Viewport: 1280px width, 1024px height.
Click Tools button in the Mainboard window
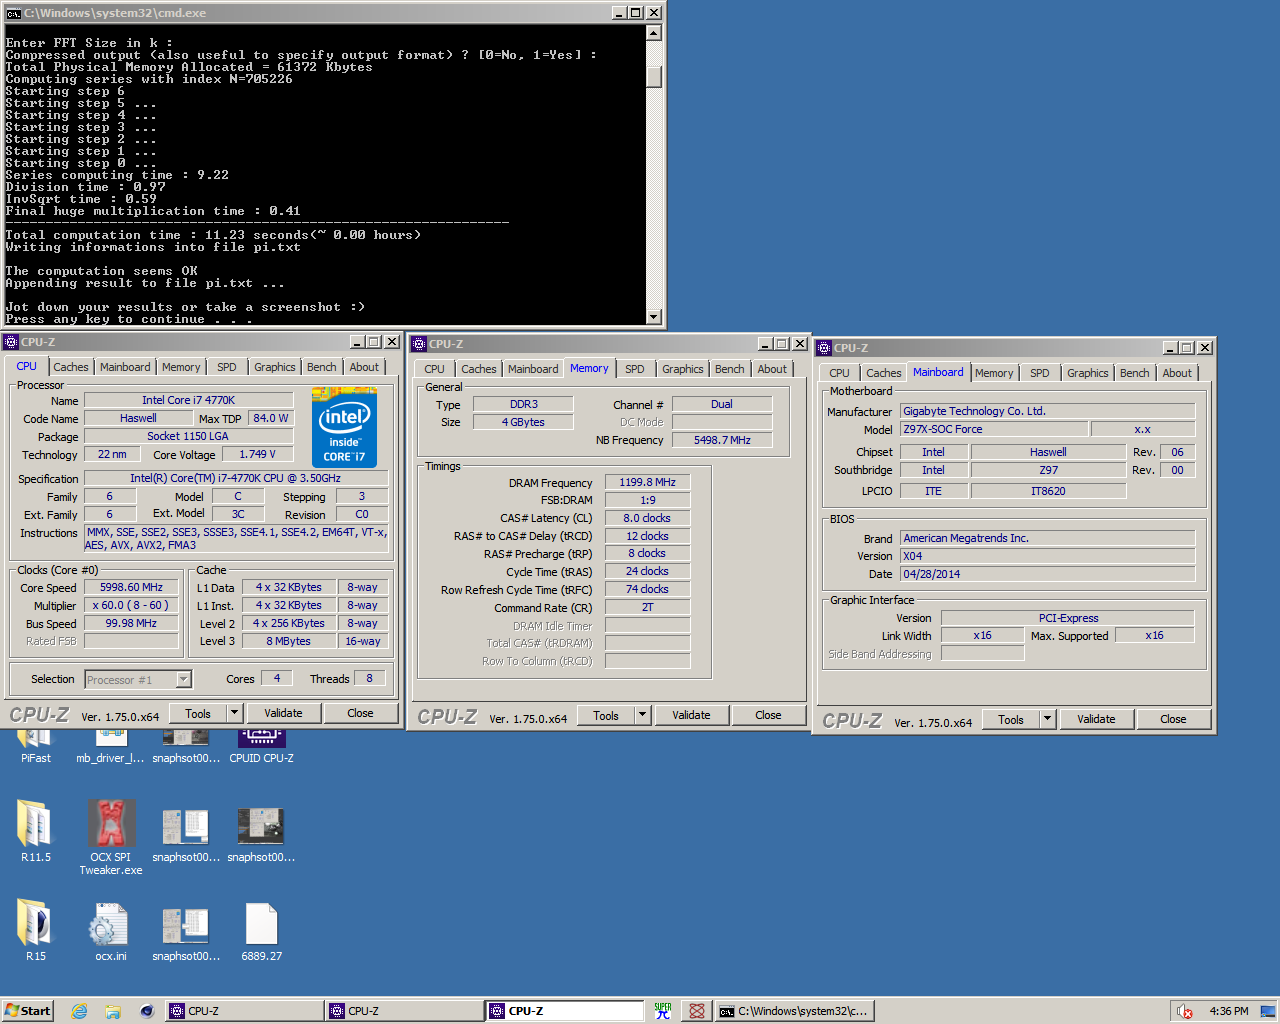click(x=1011, y=719)
